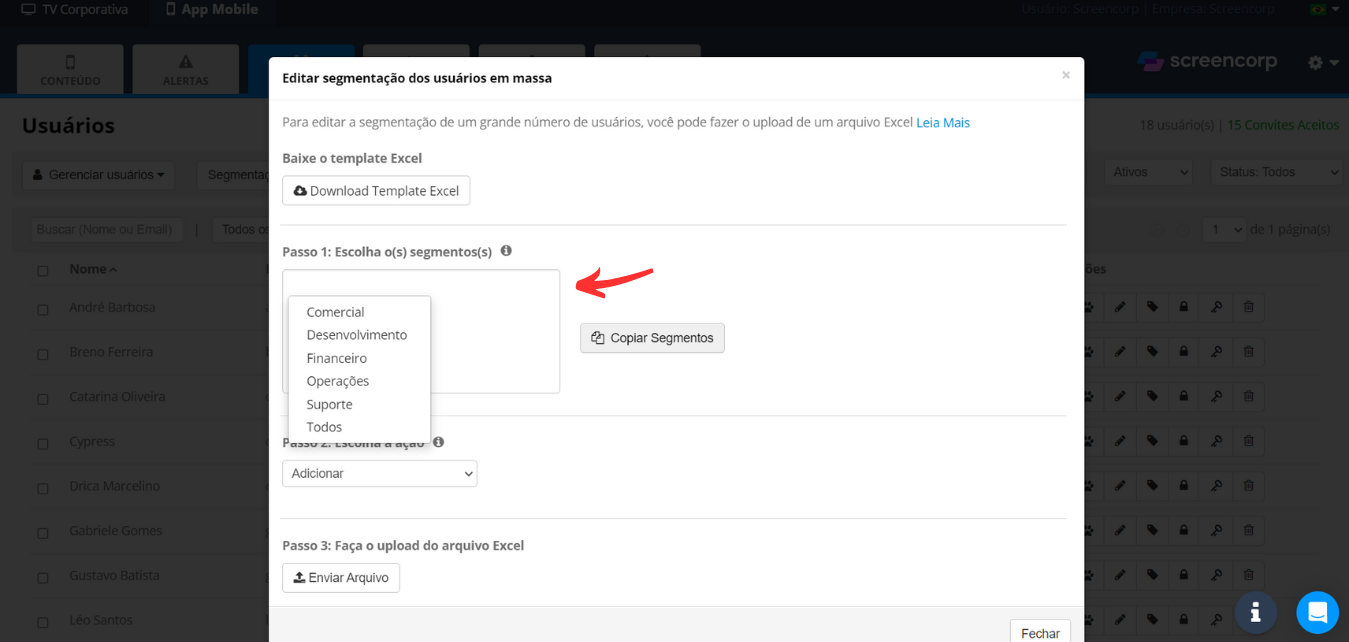Check the box for Gabriele Gomes
The width and height of the screenshot is (1349, 642).
(x=43, y=533)
